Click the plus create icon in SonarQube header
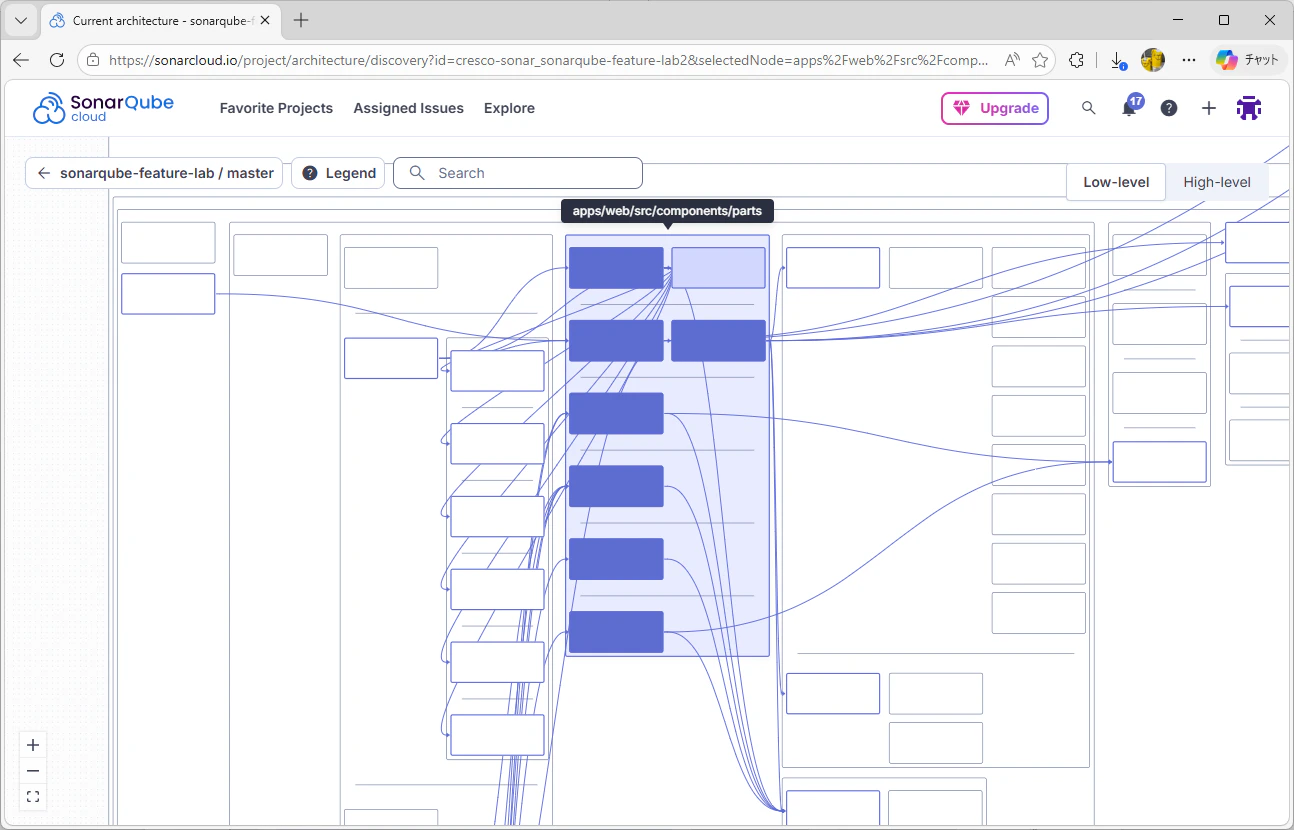The width and height of the screenshot is (1294, 830). (1209, 108)
